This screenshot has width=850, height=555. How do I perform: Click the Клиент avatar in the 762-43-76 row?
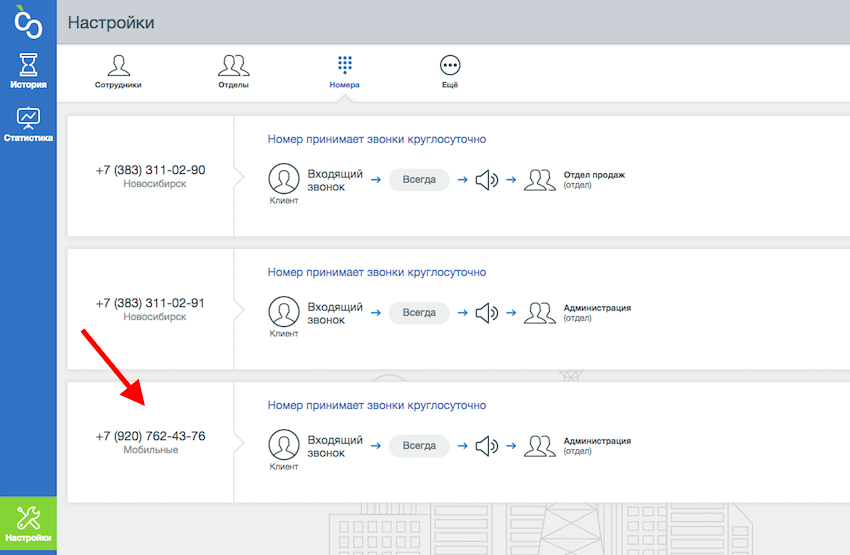[284, 445]
